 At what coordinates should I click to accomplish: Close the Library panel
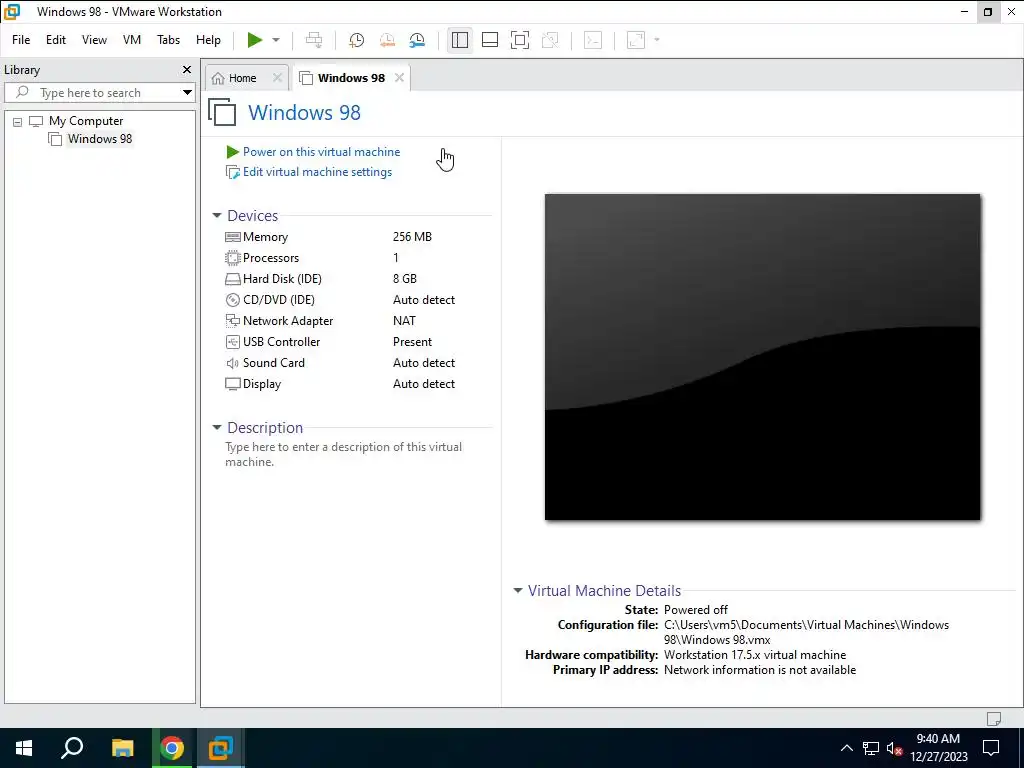[x=187, y=69]
